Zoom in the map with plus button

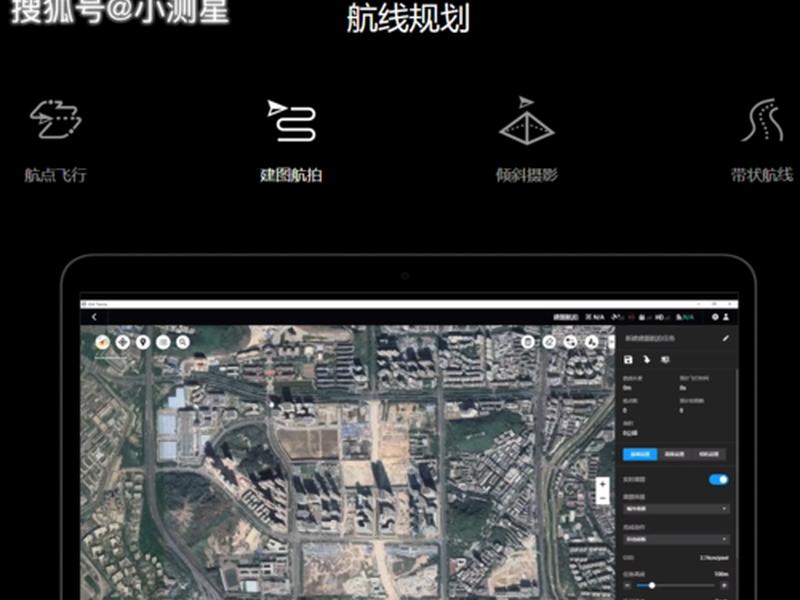603,484
